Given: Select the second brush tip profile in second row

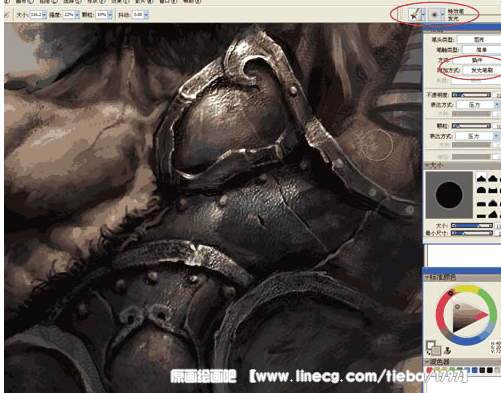Looking at the screenshot, I should 493,190.
